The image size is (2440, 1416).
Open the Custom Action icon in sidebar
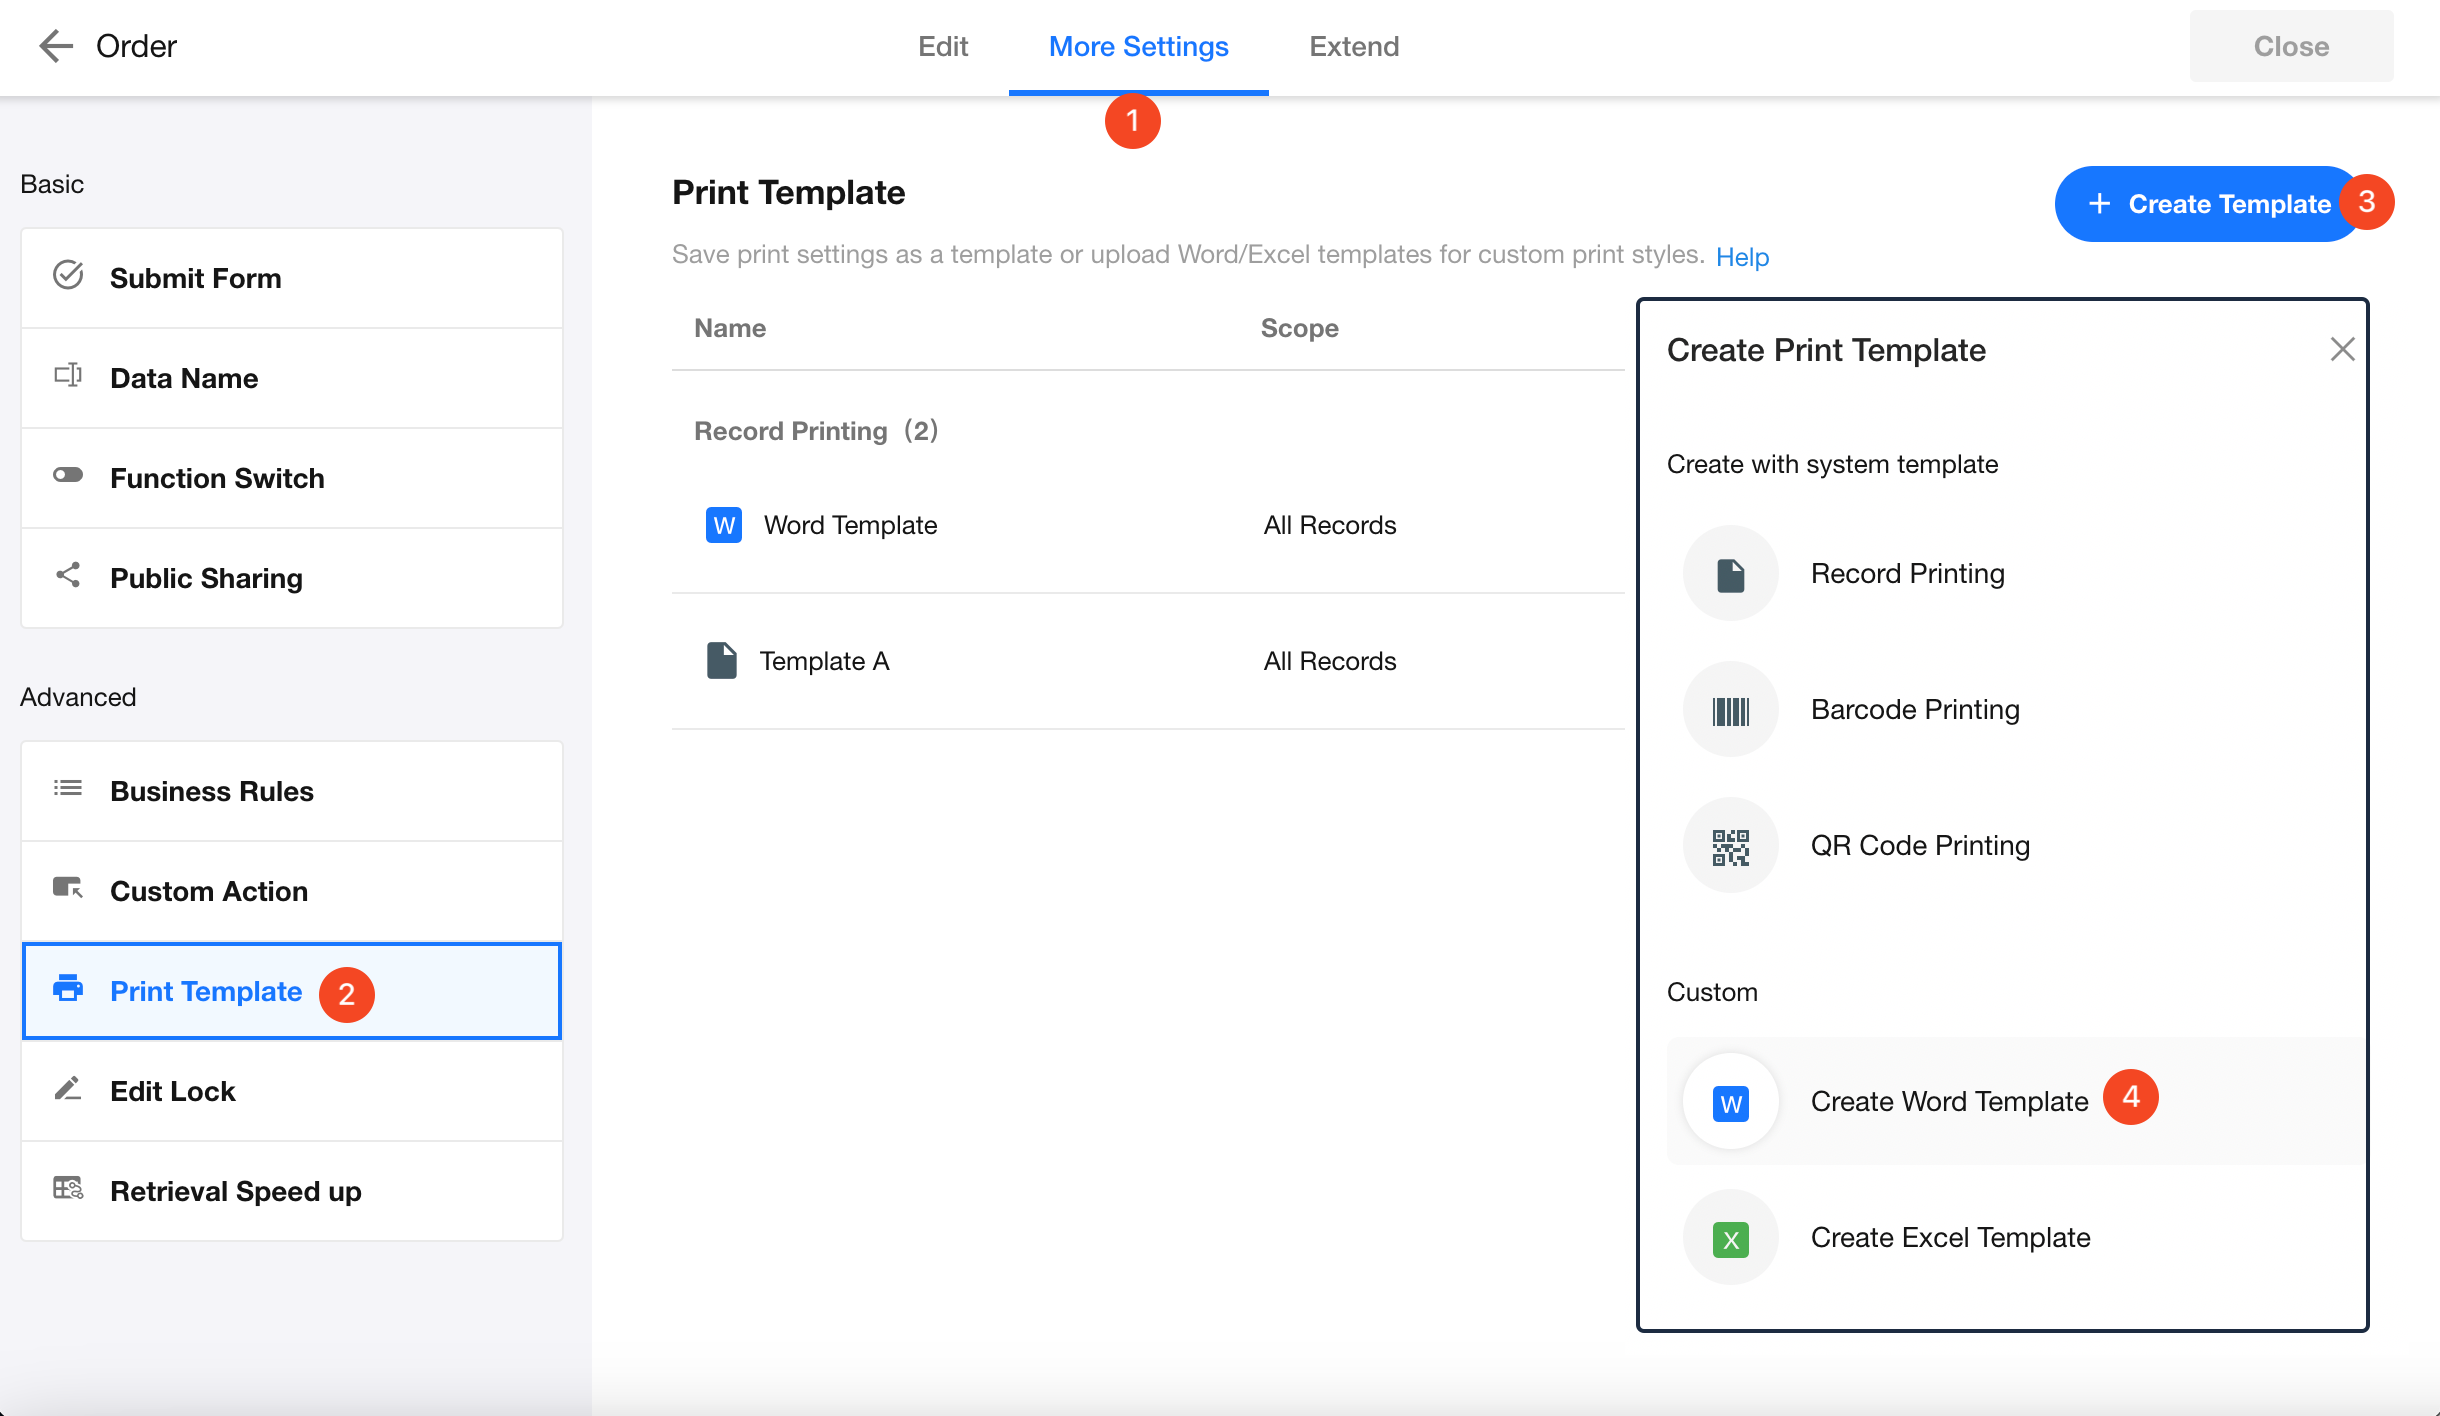point(68,889)
